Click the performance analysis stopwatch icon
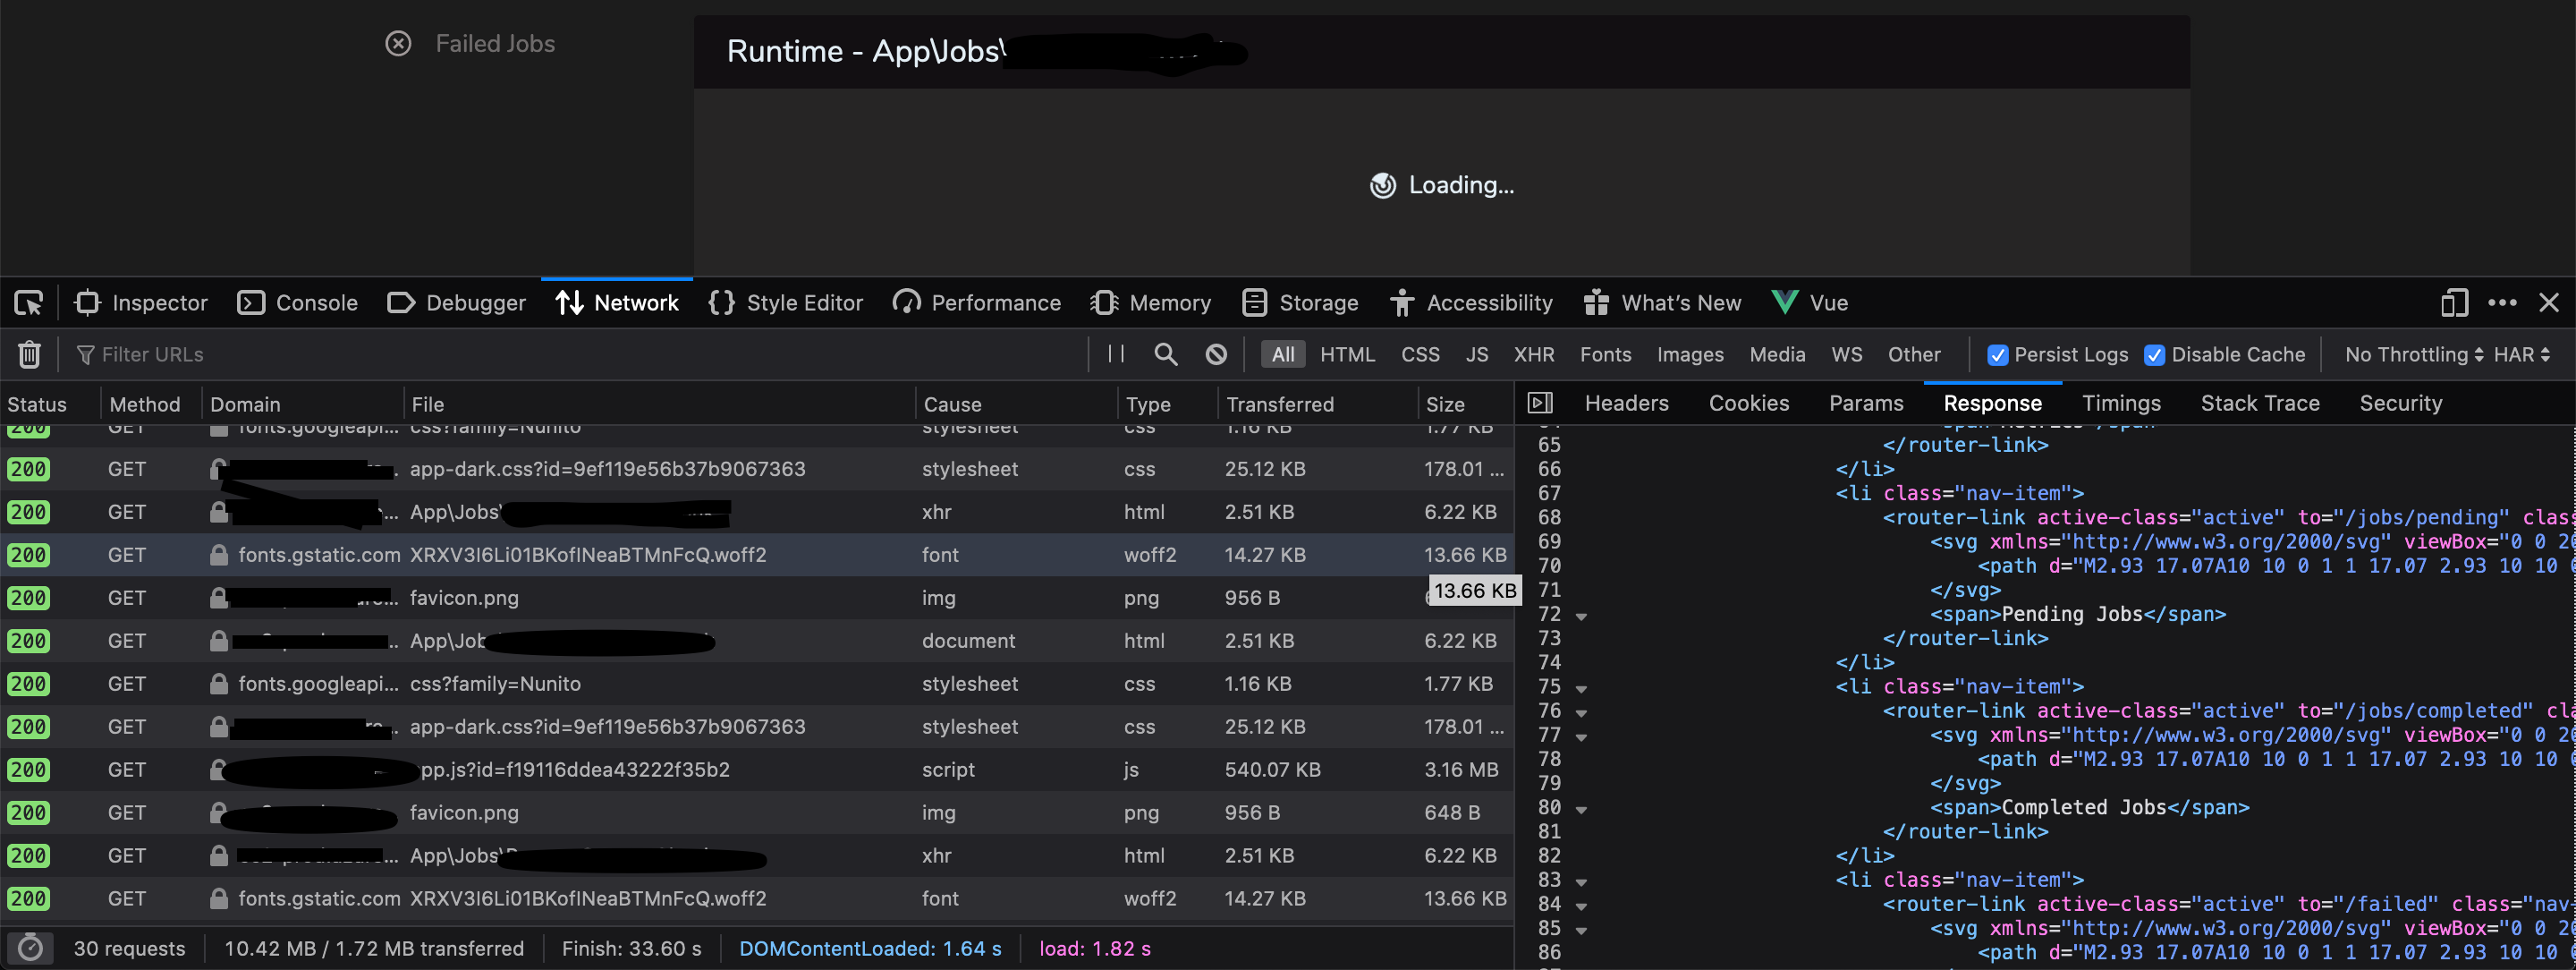 coord(31,948)
